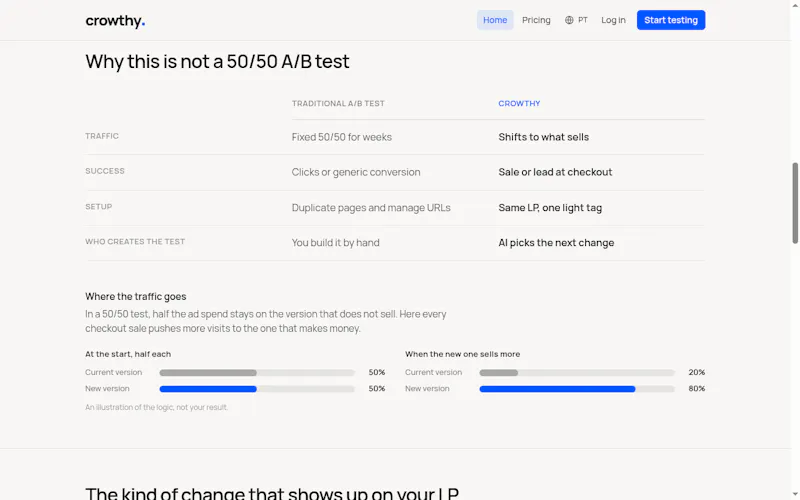Click 'Why this is not a 50/50 A/B test' heading
Screen dimensions: 800x500
(x=217, y=61)
